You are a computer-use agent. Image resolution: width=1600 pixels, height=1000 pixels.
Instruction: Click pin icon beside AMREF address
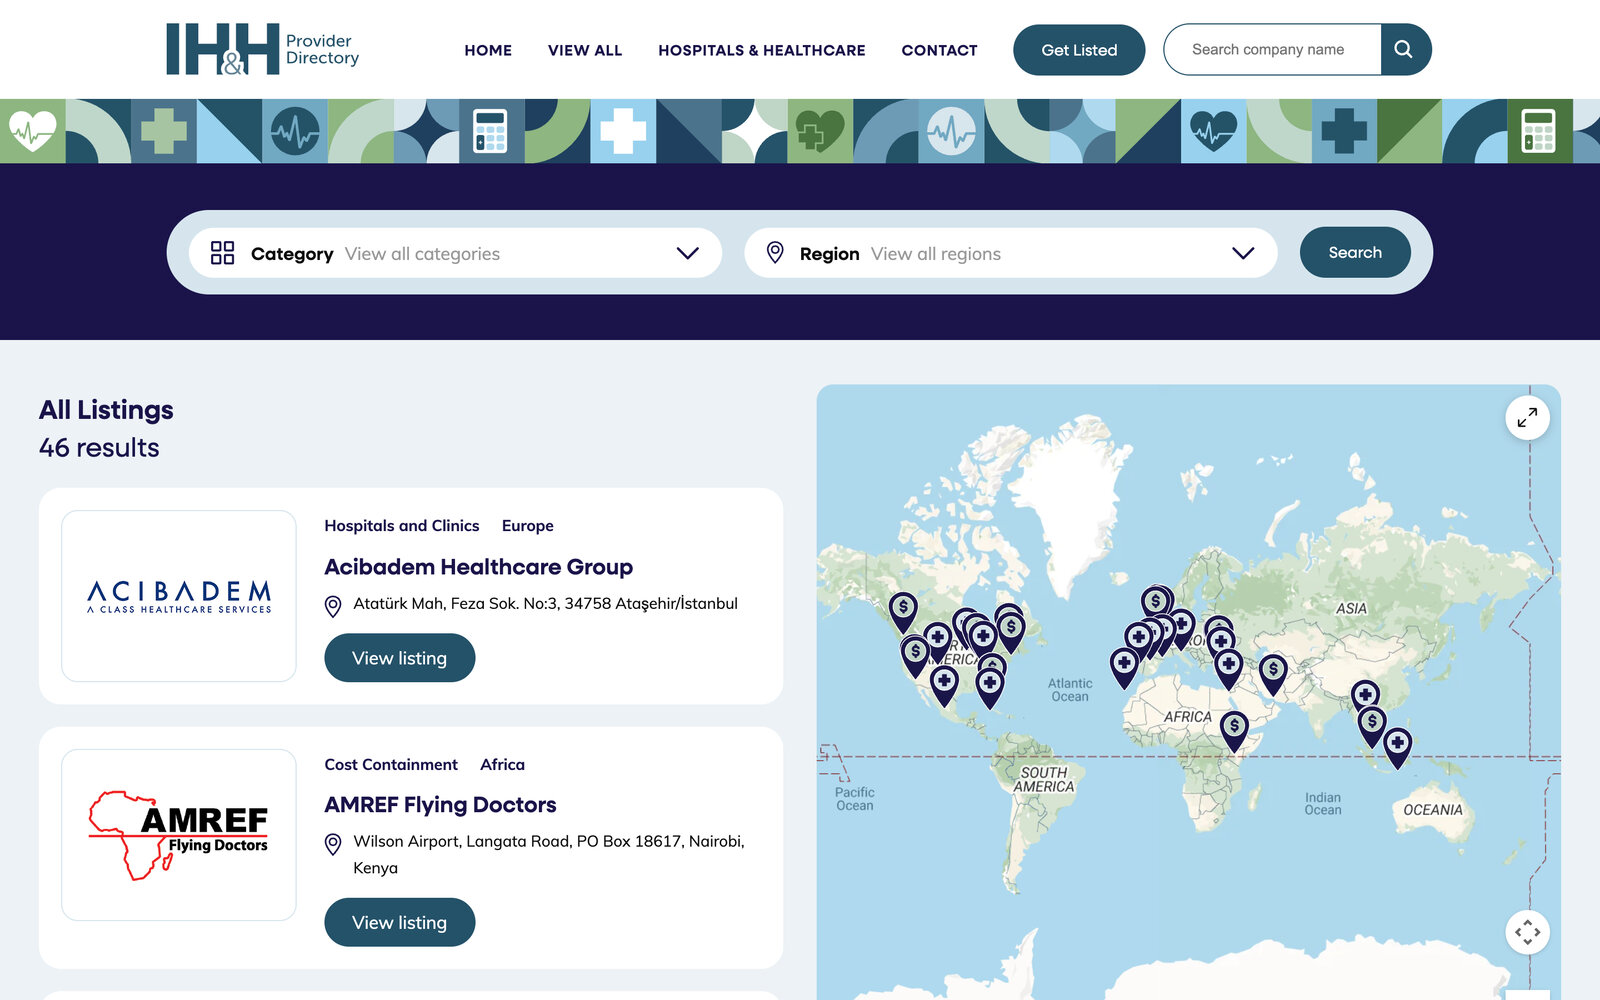tap(334, 845)
